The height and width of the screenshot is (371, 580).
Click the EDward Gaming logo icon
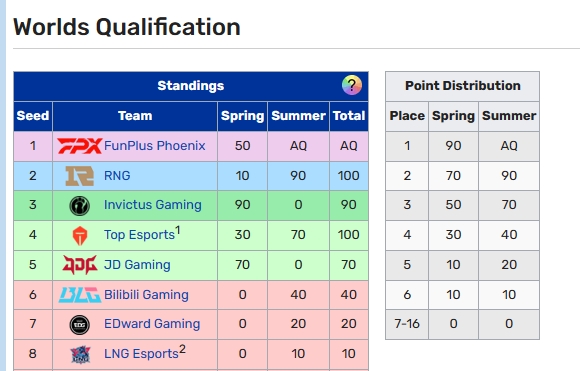(x=80, y=324)
